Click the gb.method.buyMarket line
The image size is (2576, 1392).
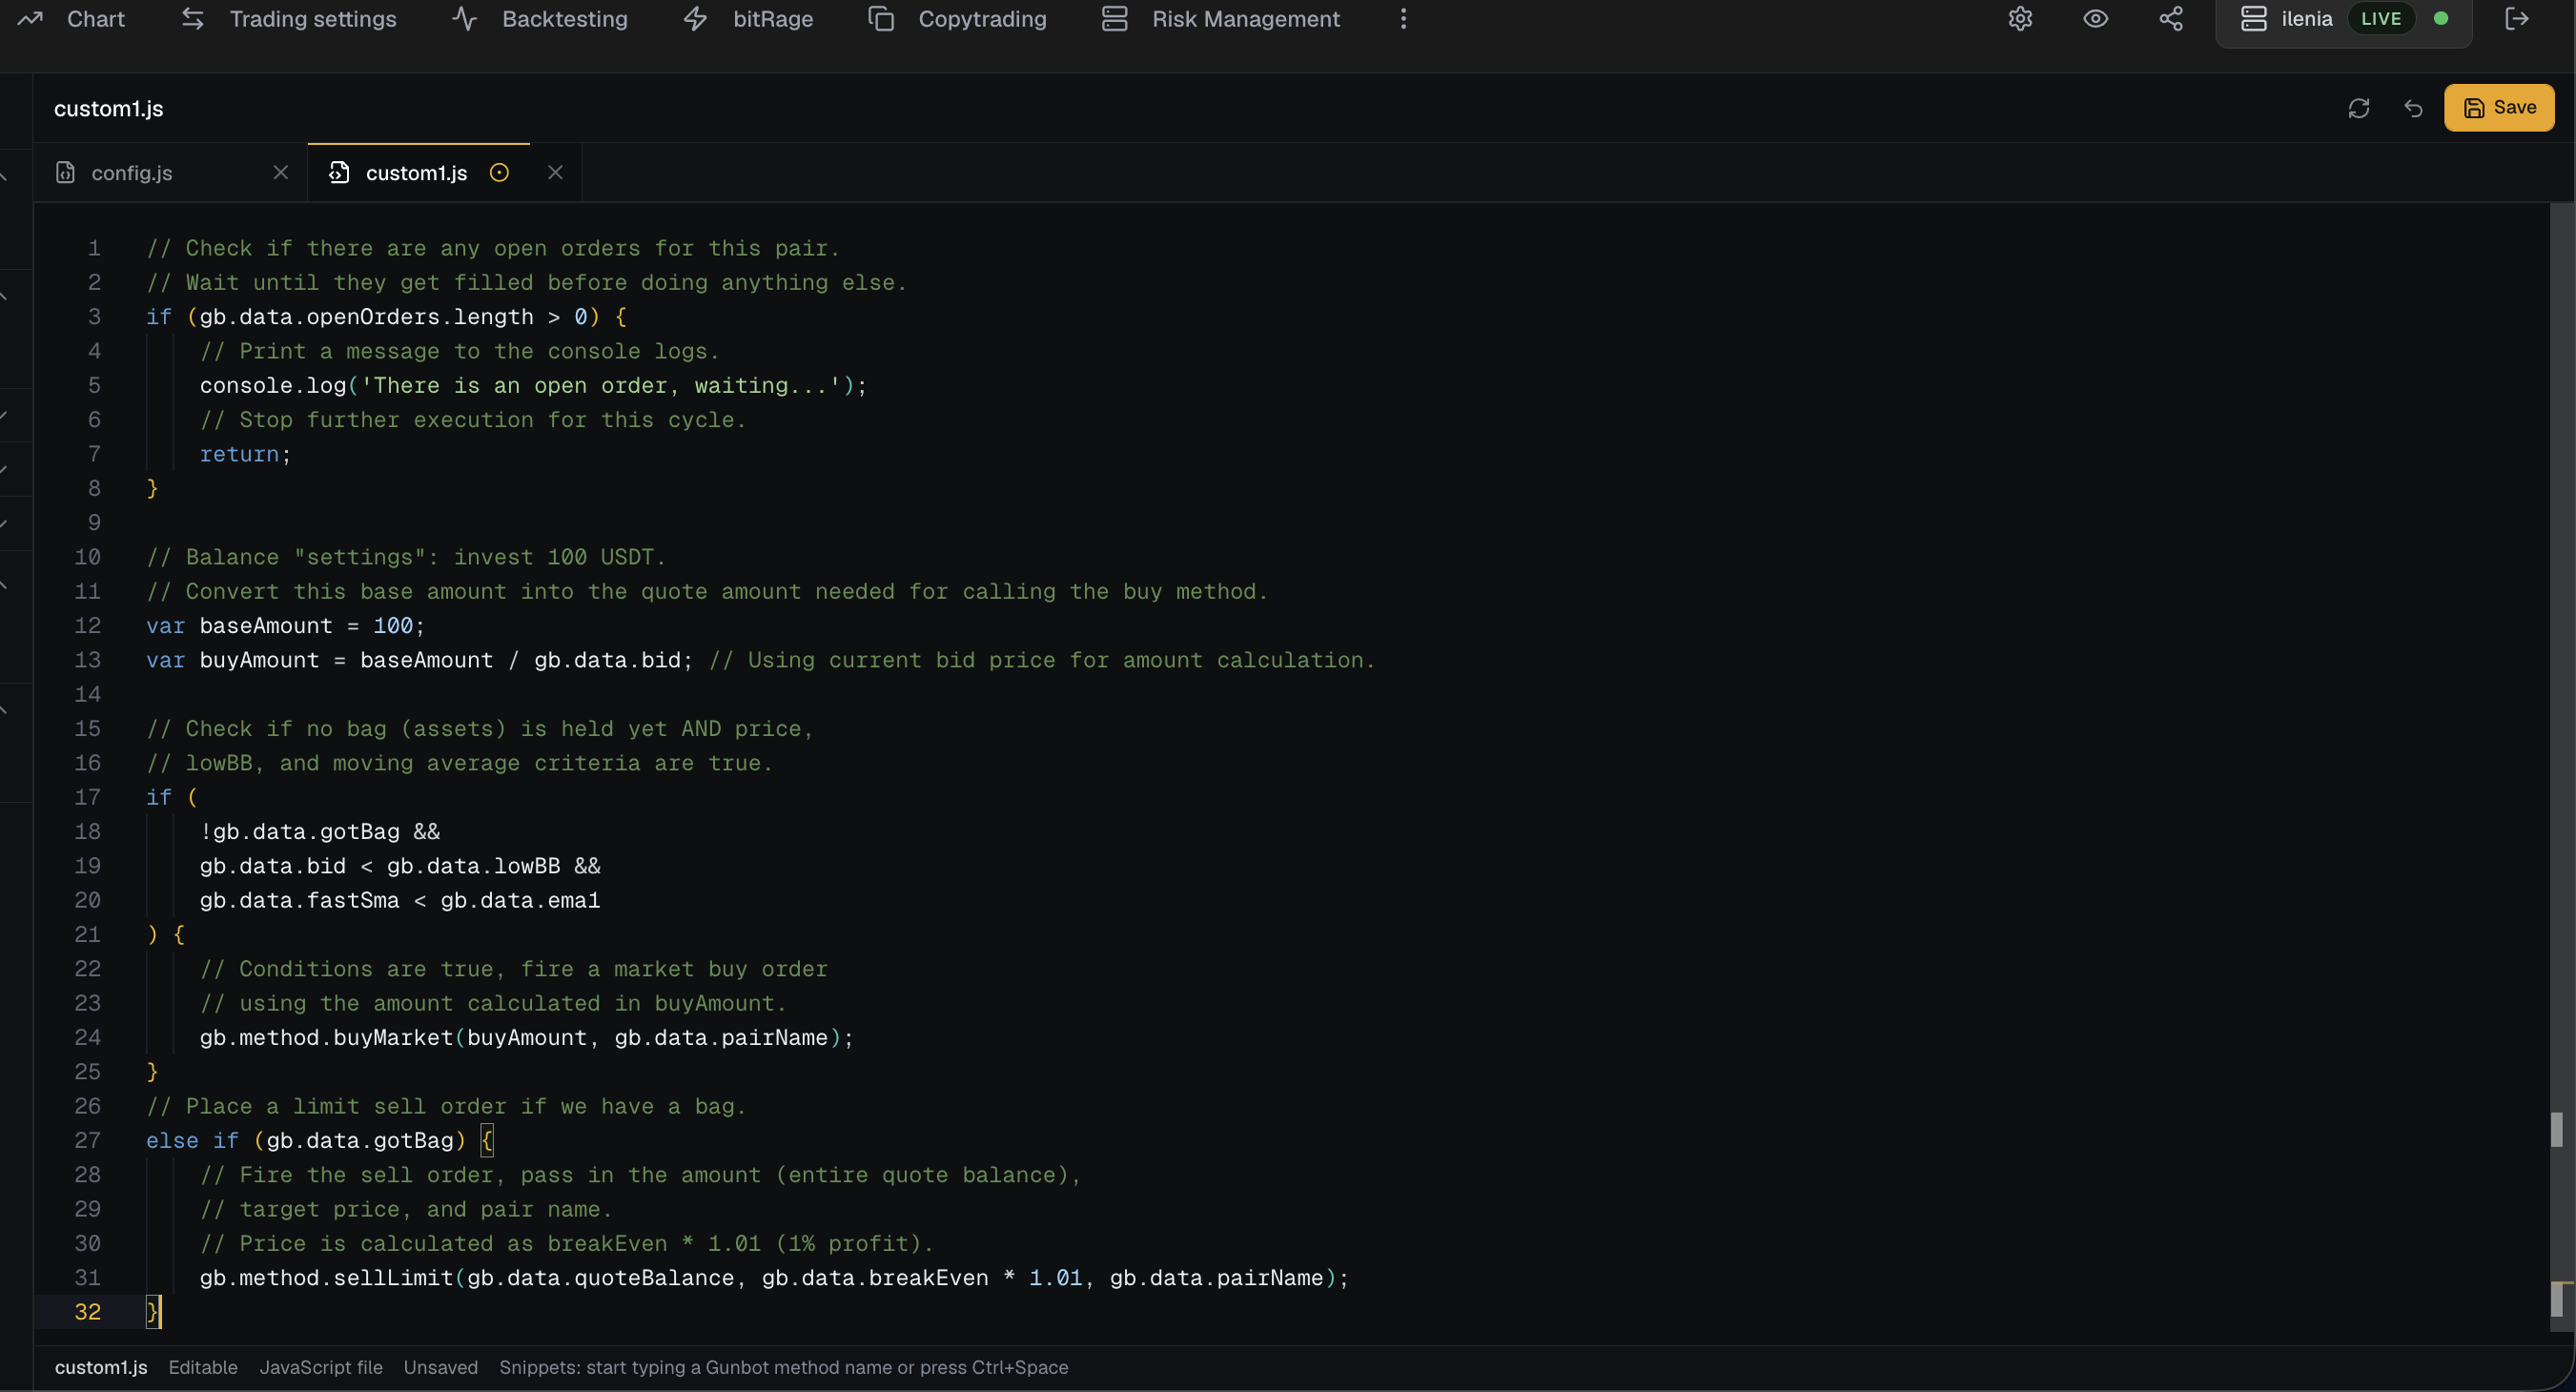point(526,1038)
